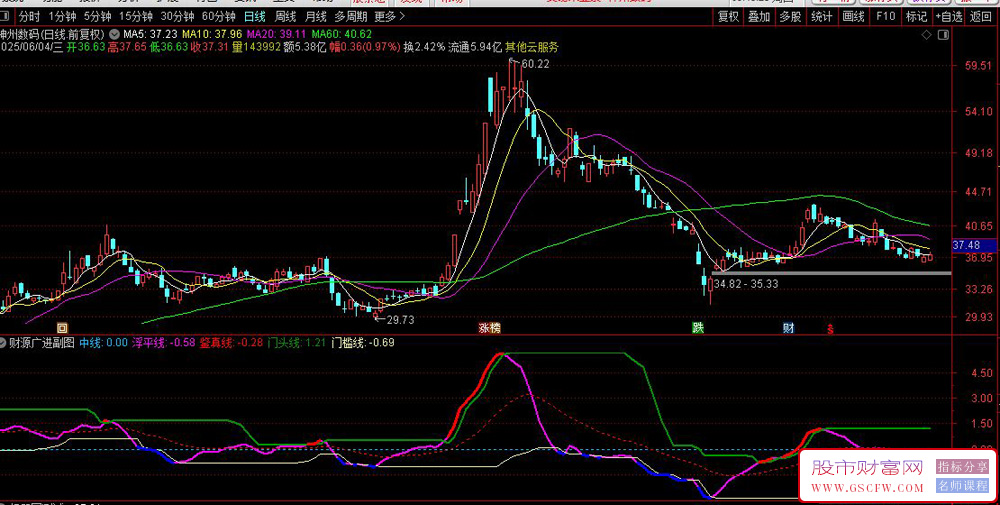Select the 15分钟 period
The image size is (1000, 505).
click(x=136, y=17)
